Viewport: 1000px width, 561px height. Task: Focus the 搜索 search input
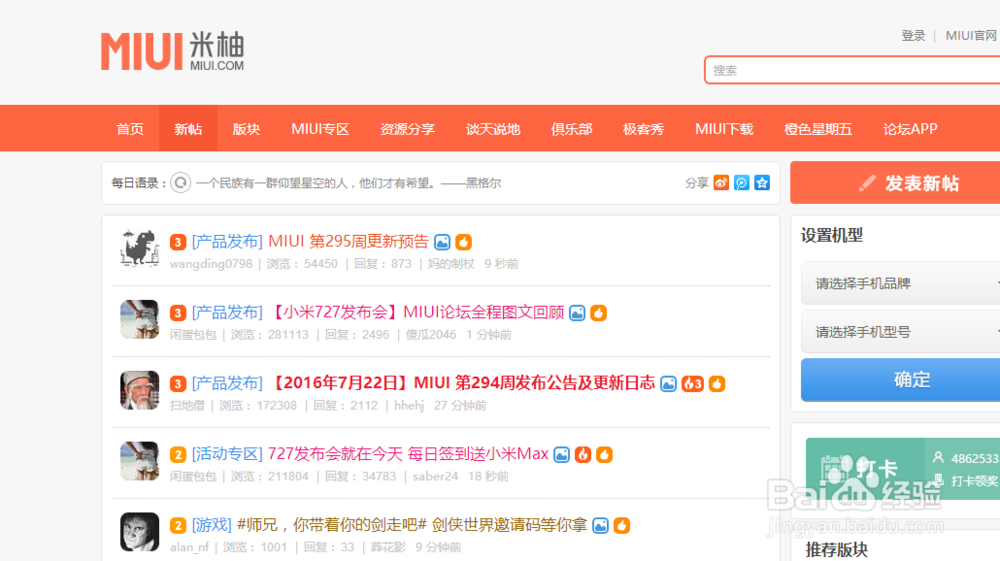(852, 70)
